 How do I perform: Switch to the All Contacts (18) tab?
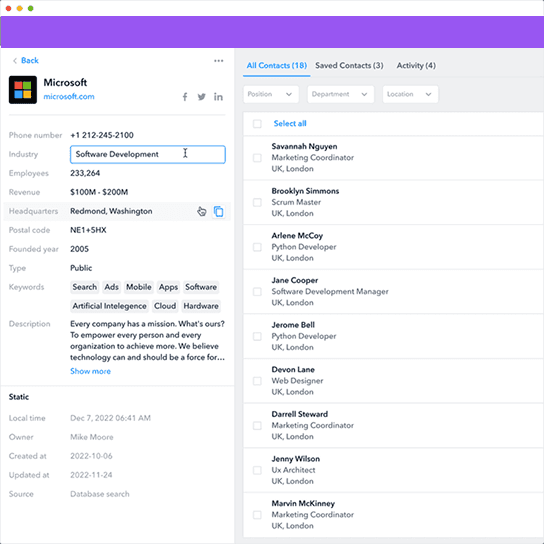277,66
